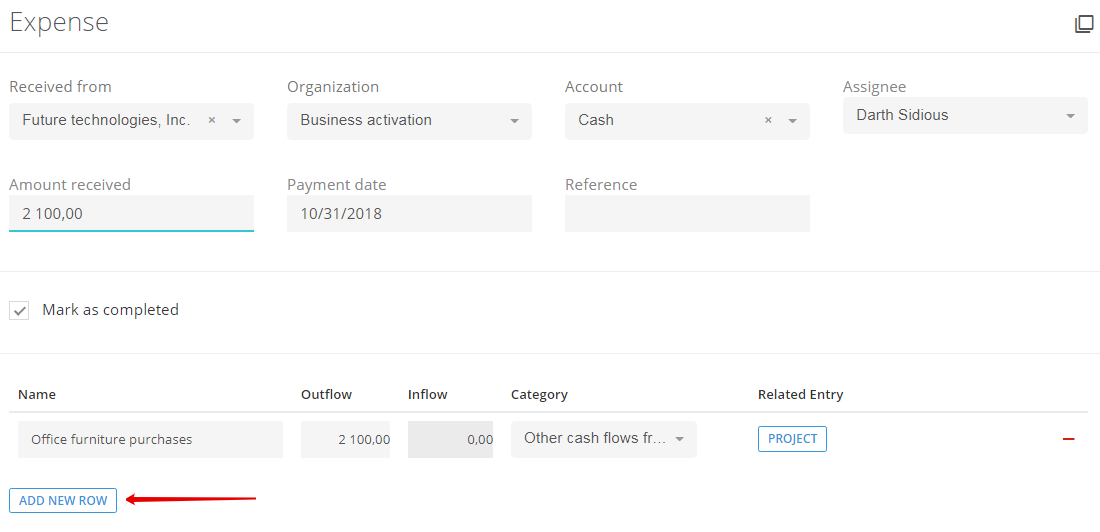Click the ADD NEW ROW button
The image size is (1100, 532).
click(x=63, y=500)
